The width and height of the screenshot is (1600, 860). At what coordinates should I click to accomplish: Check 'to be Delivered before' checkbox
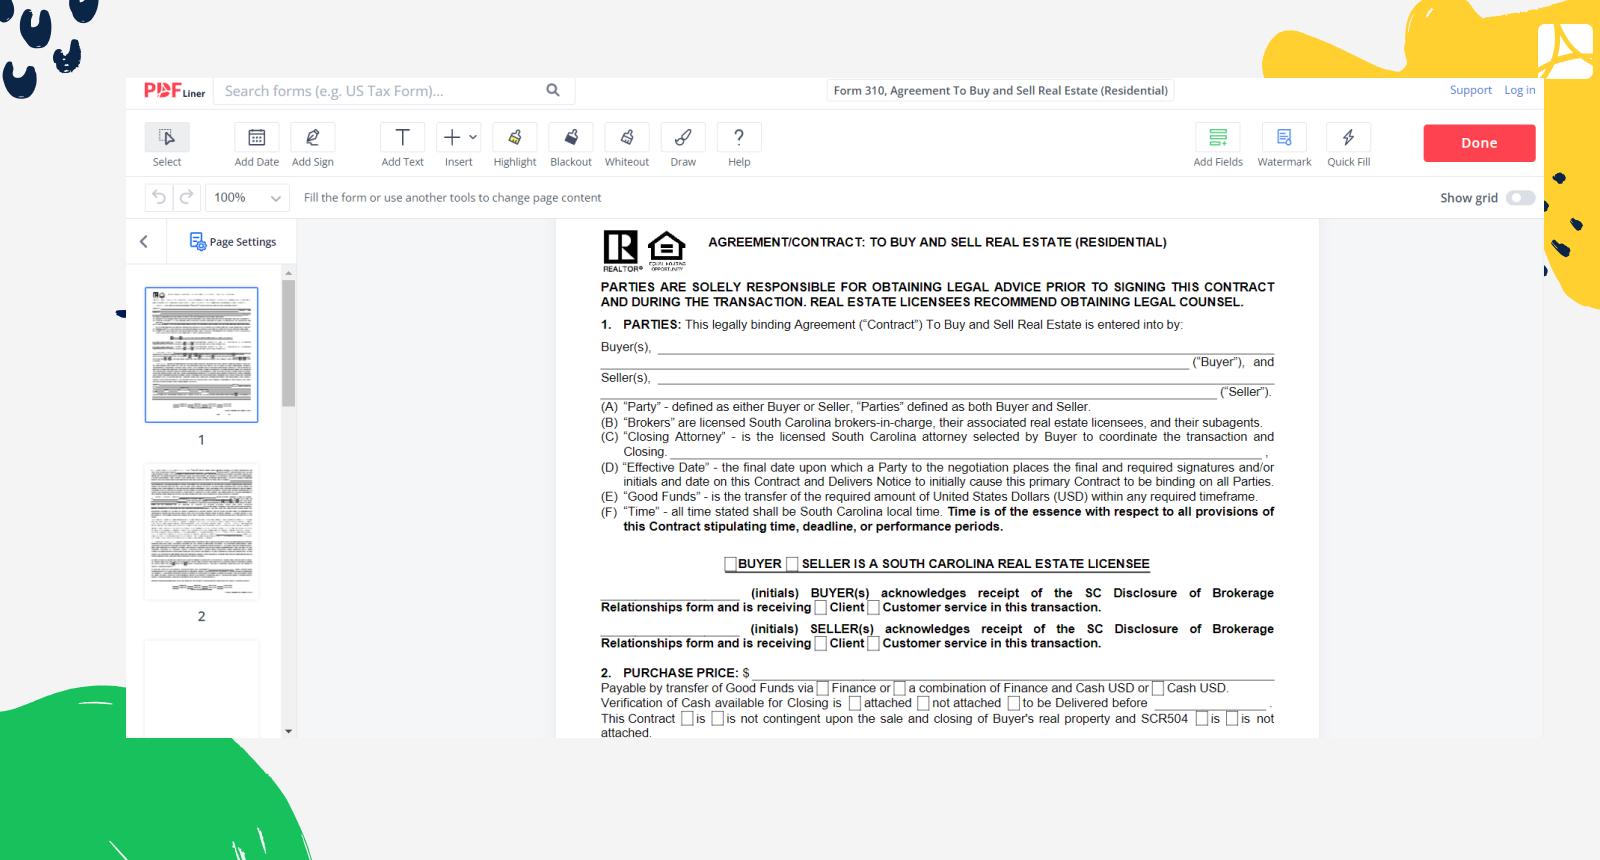pyautogui.click(x=1013, y=703)
